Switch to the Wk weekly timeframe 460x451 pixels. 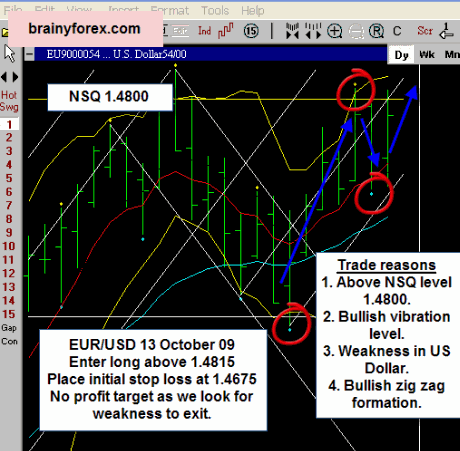click(x=427, y=54)
